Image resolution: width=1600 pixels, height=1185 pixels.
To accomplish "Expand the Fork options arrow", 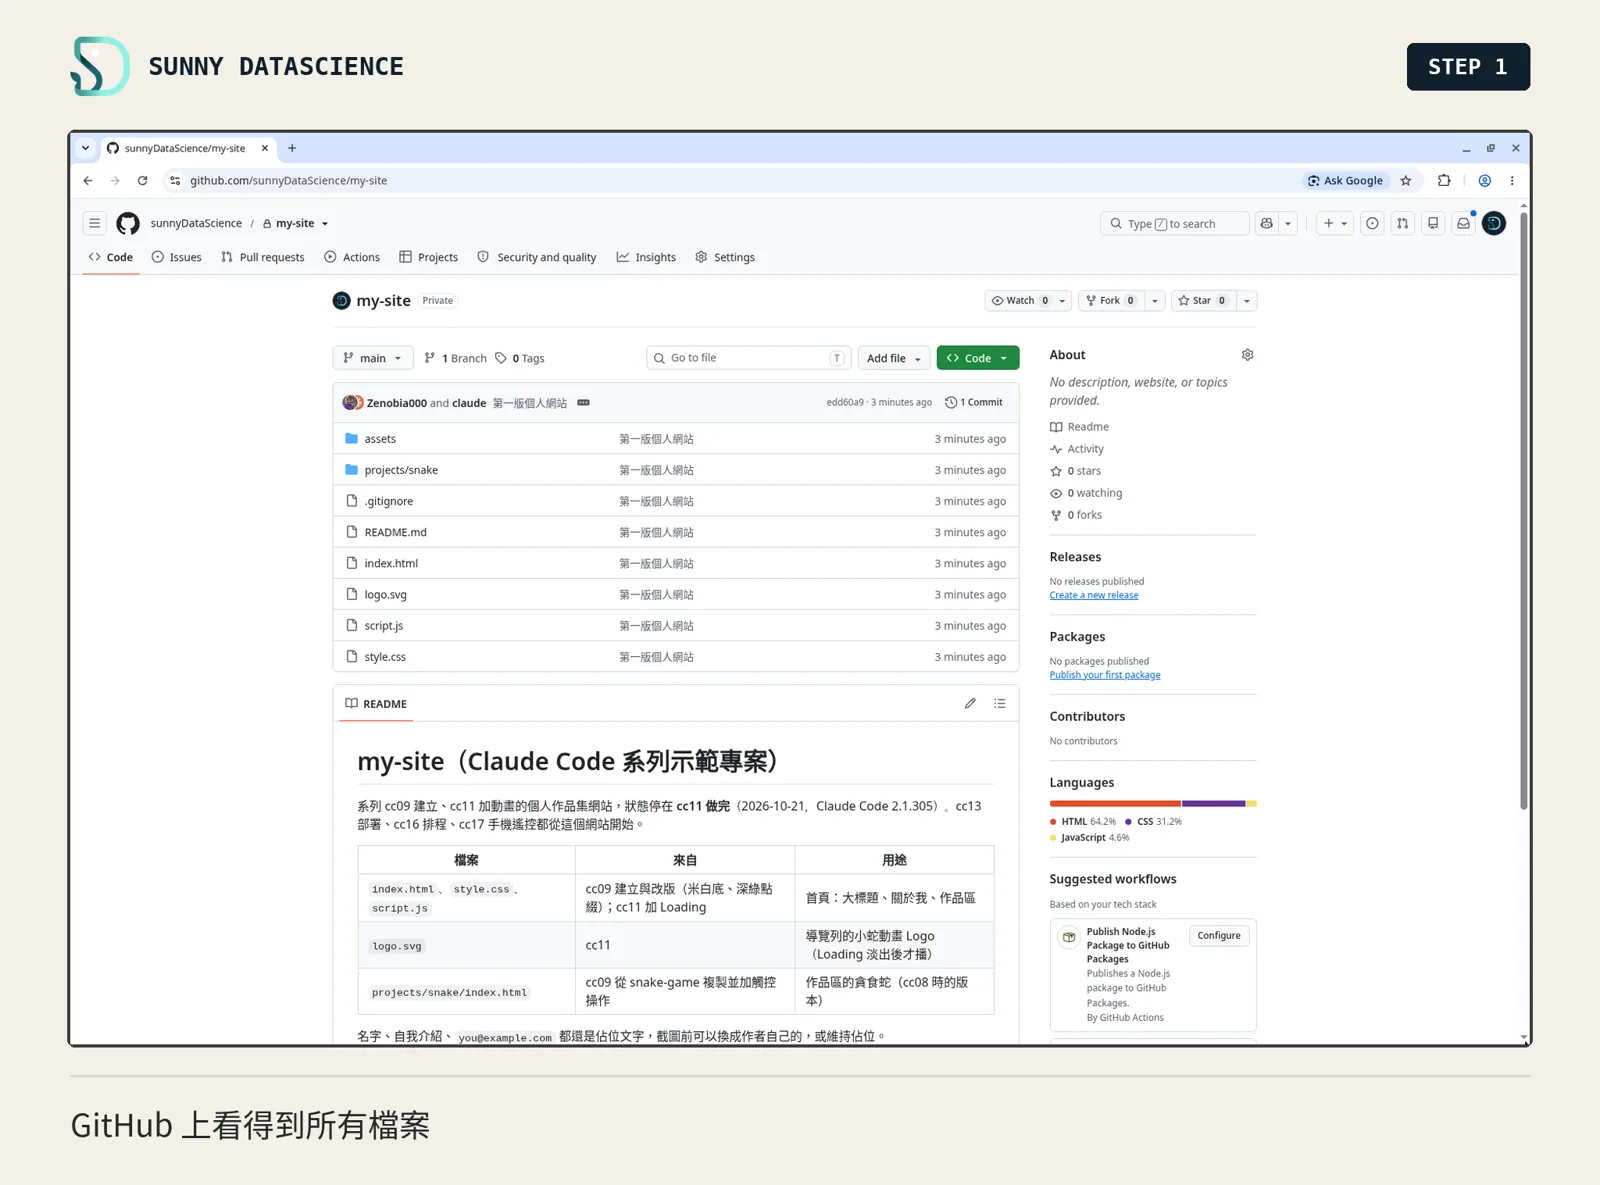I will (x=1155, y=301).
